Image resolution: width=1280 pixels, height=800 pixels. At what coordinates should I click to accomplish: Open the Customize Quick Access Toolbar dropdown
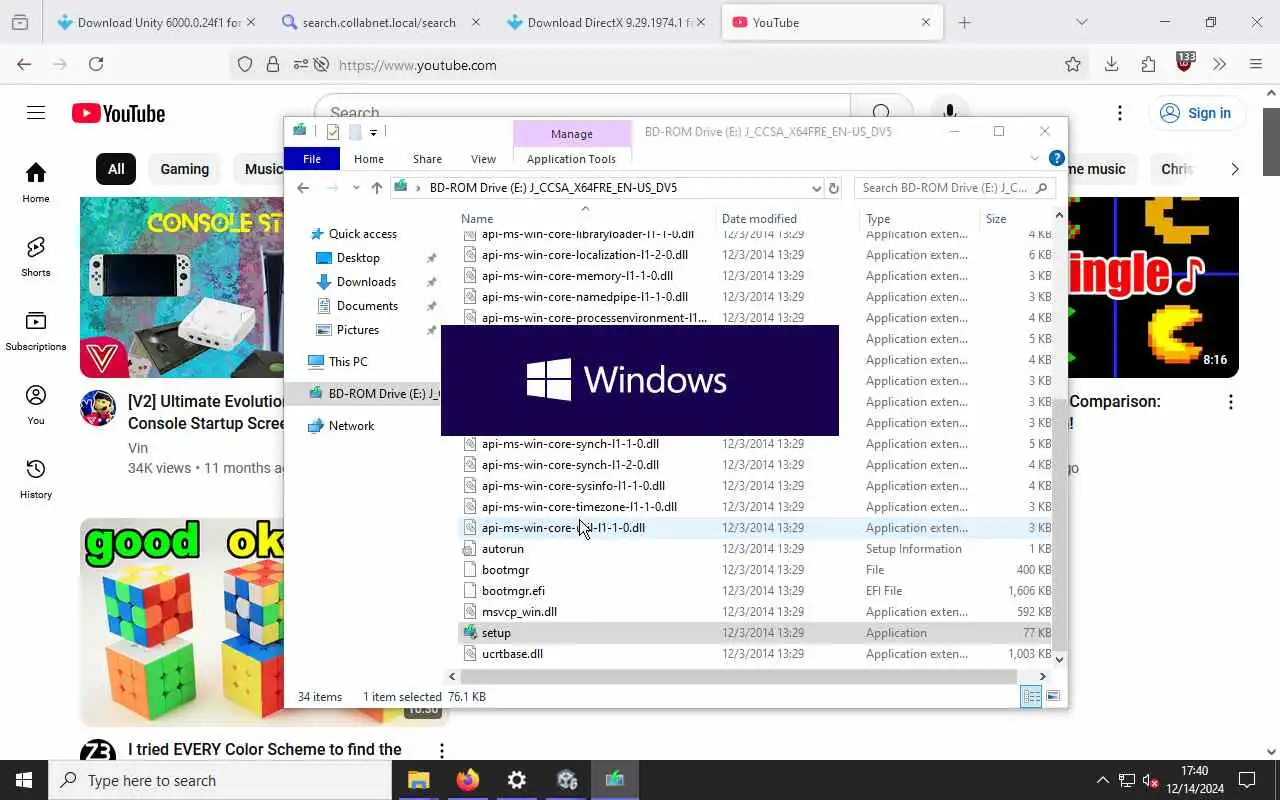[x=373, y=132]
